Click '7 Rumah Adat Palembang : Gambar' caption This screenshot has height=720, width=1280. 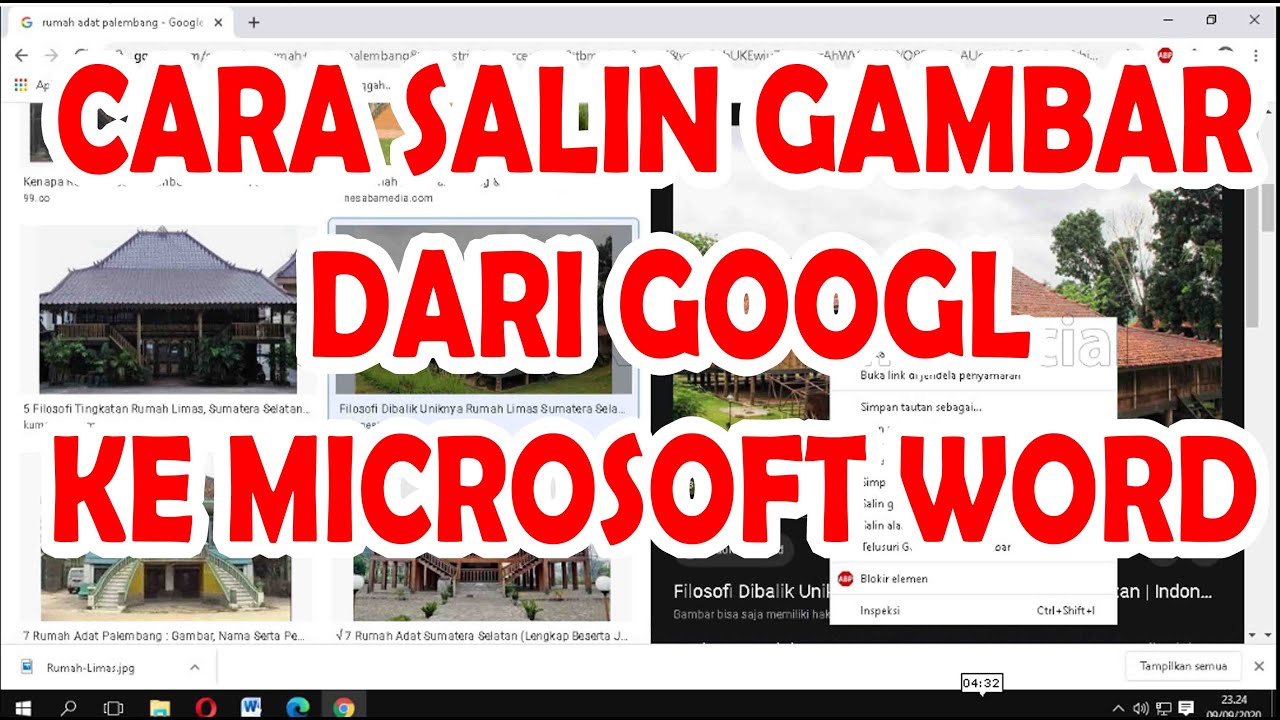(x=164, y=635)
